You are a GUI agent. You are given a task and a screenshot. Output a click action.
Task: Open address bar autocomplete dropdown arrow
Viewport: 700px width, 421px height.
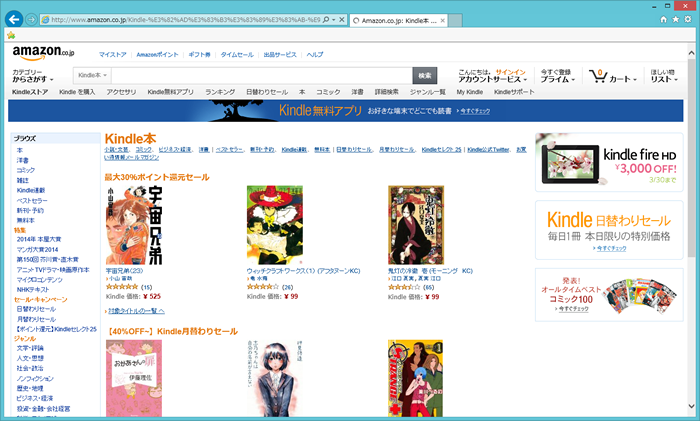(334, 20)
